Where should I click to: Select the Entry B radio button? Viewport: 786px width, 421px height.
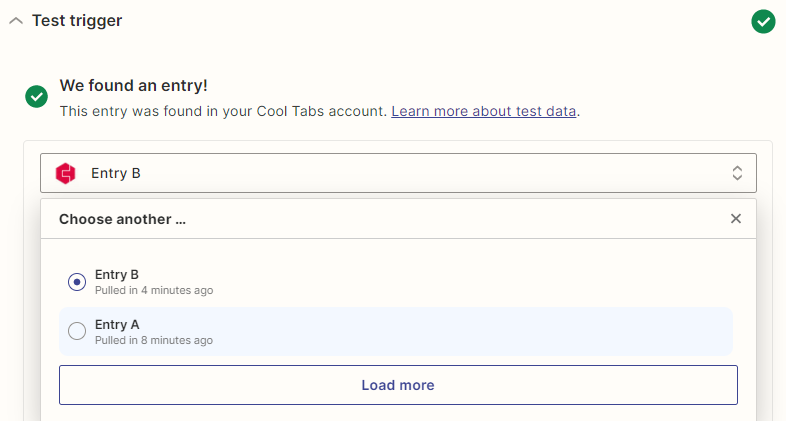coord(77,282)
